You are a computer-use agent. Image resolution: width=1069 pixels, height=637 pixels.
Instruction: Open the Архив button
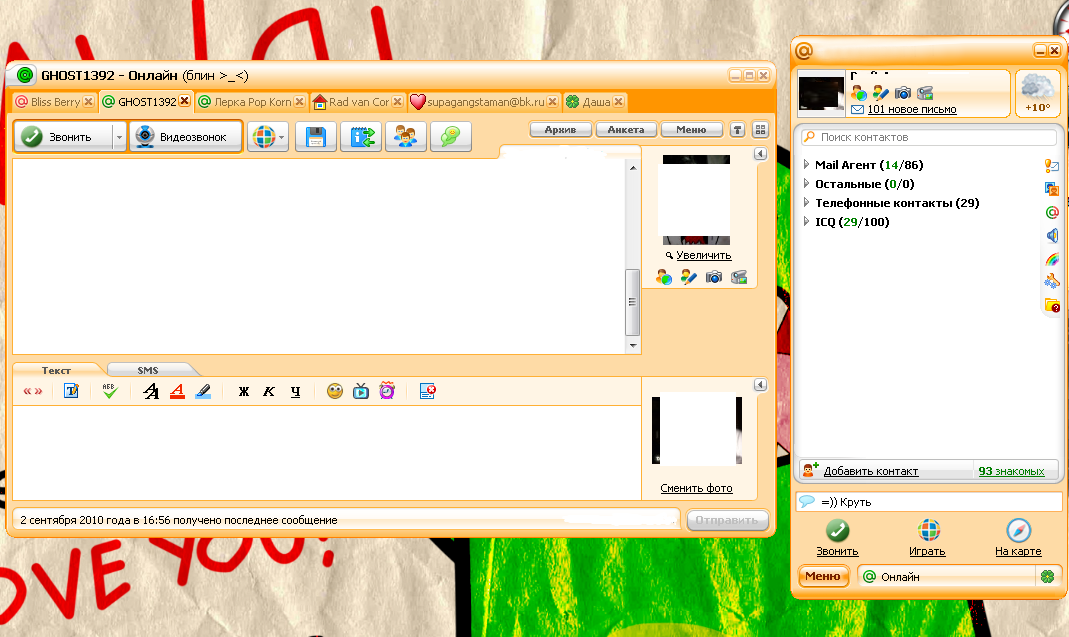coord(560,130)
